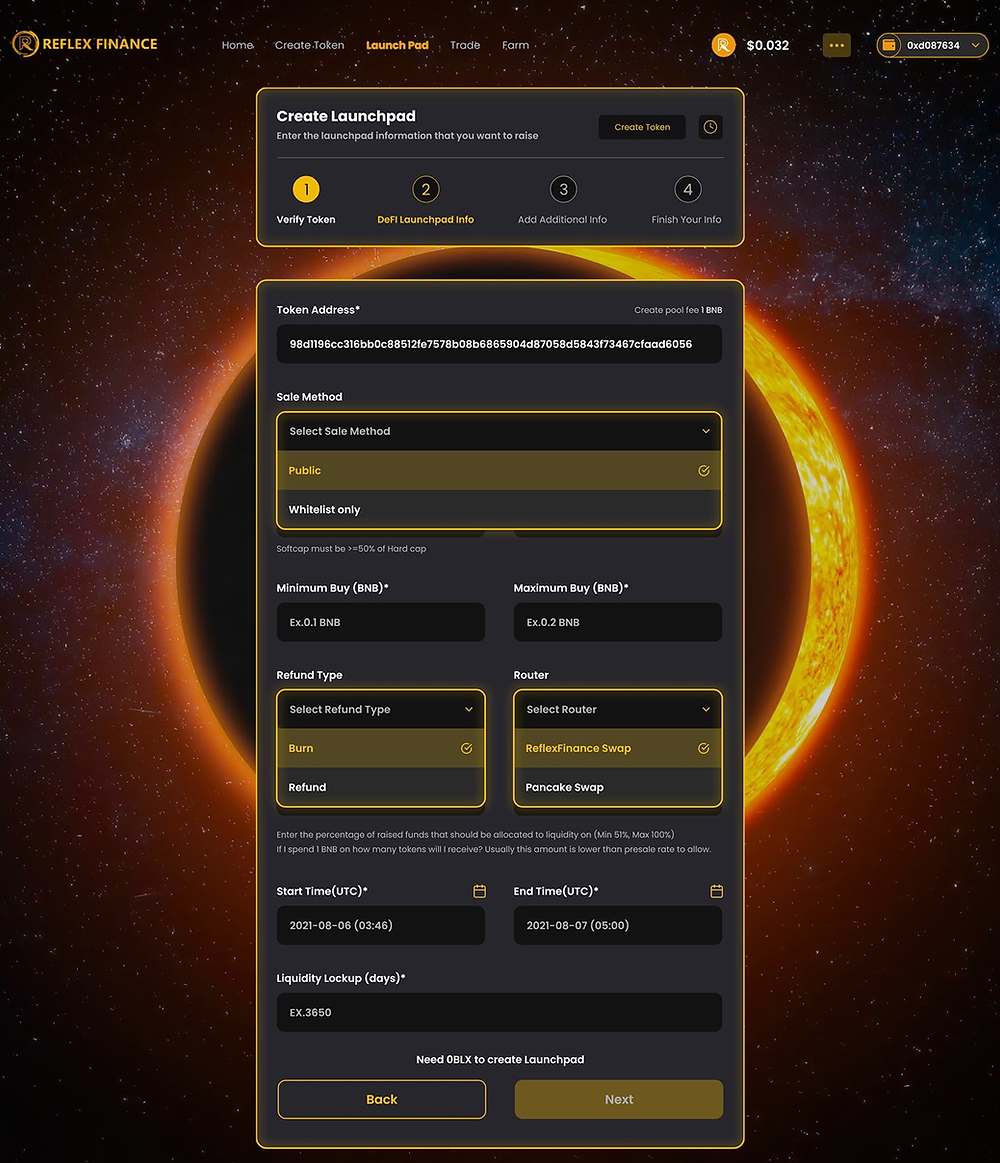Click 'Add Additional Info' step label
The height and width of the screenshot is (1163, 1000).
click(562, 220)
